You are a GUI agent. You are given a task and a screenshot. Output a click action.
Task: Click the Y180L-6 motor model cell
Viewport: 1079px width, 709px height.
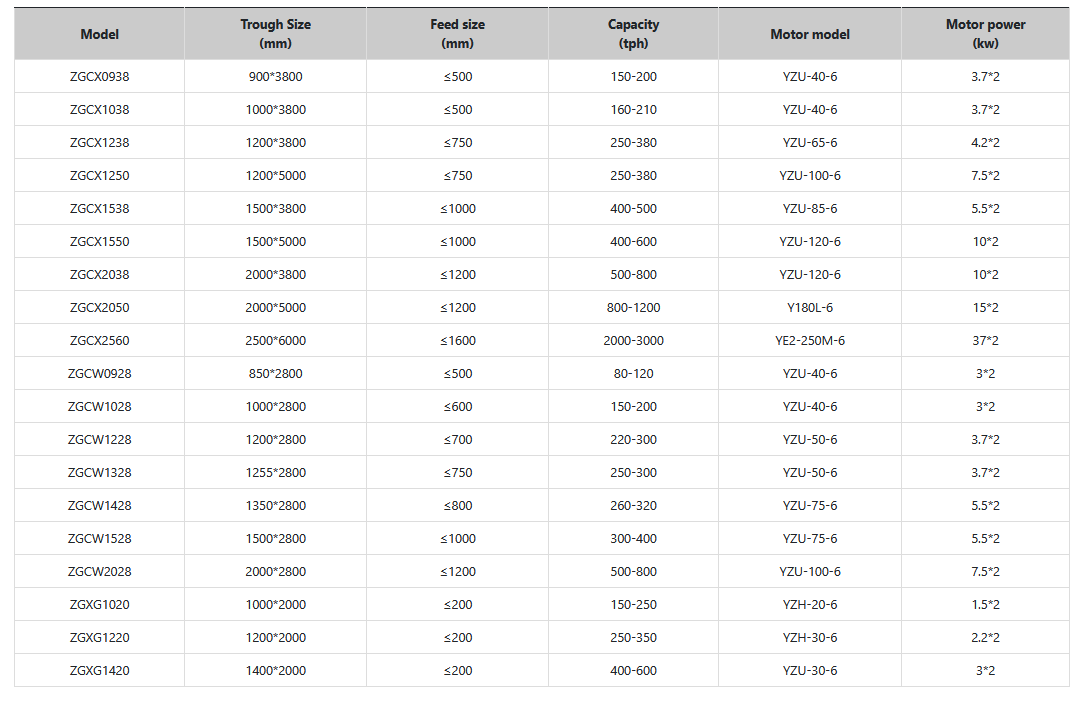(810, 308)
